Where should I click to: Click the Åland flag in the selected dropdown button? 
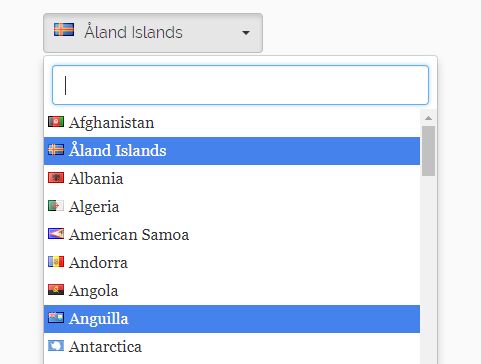click(x=64, y=30)
